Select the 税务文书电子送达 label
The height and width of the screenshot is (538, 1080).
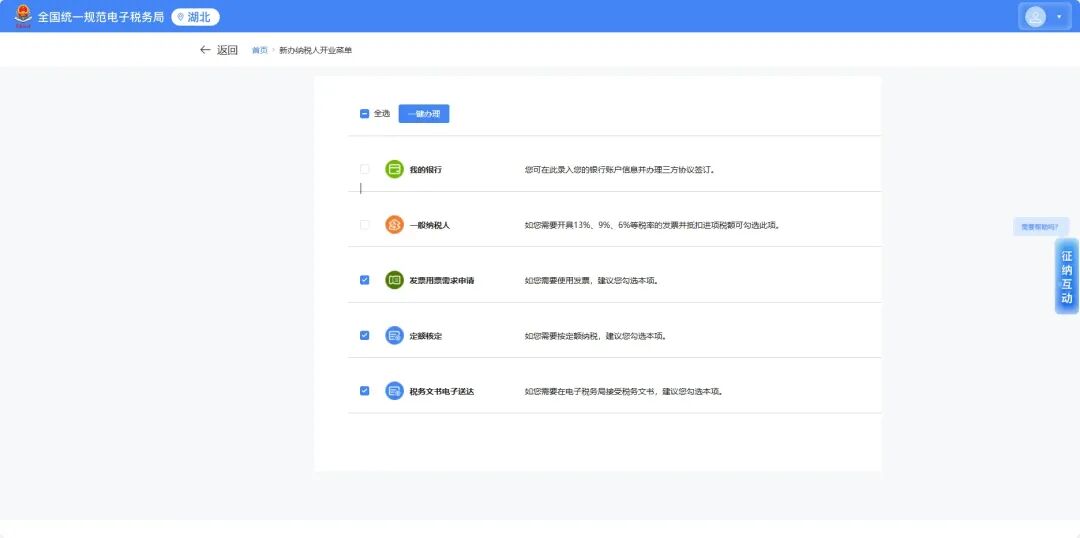click(442, 392)
